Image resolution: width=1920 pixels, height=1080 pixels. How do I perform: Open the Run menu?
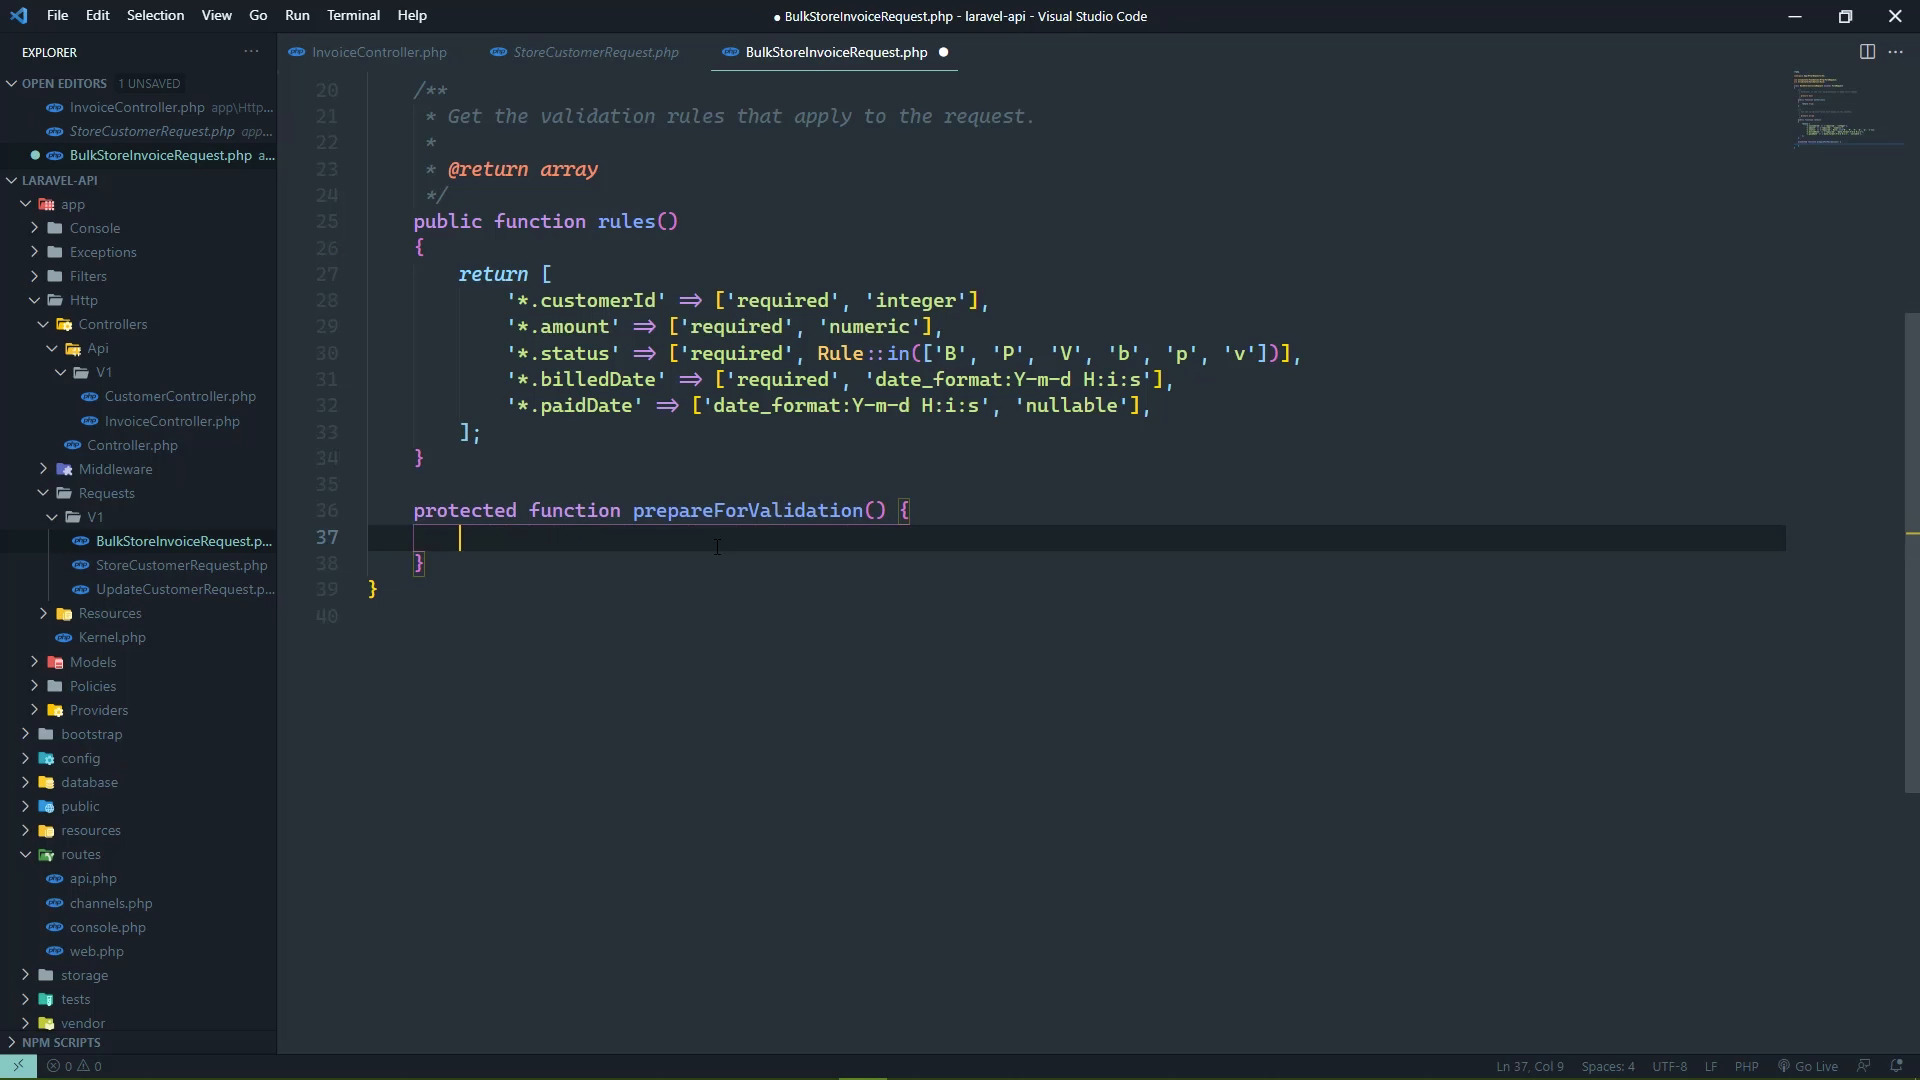297,16
